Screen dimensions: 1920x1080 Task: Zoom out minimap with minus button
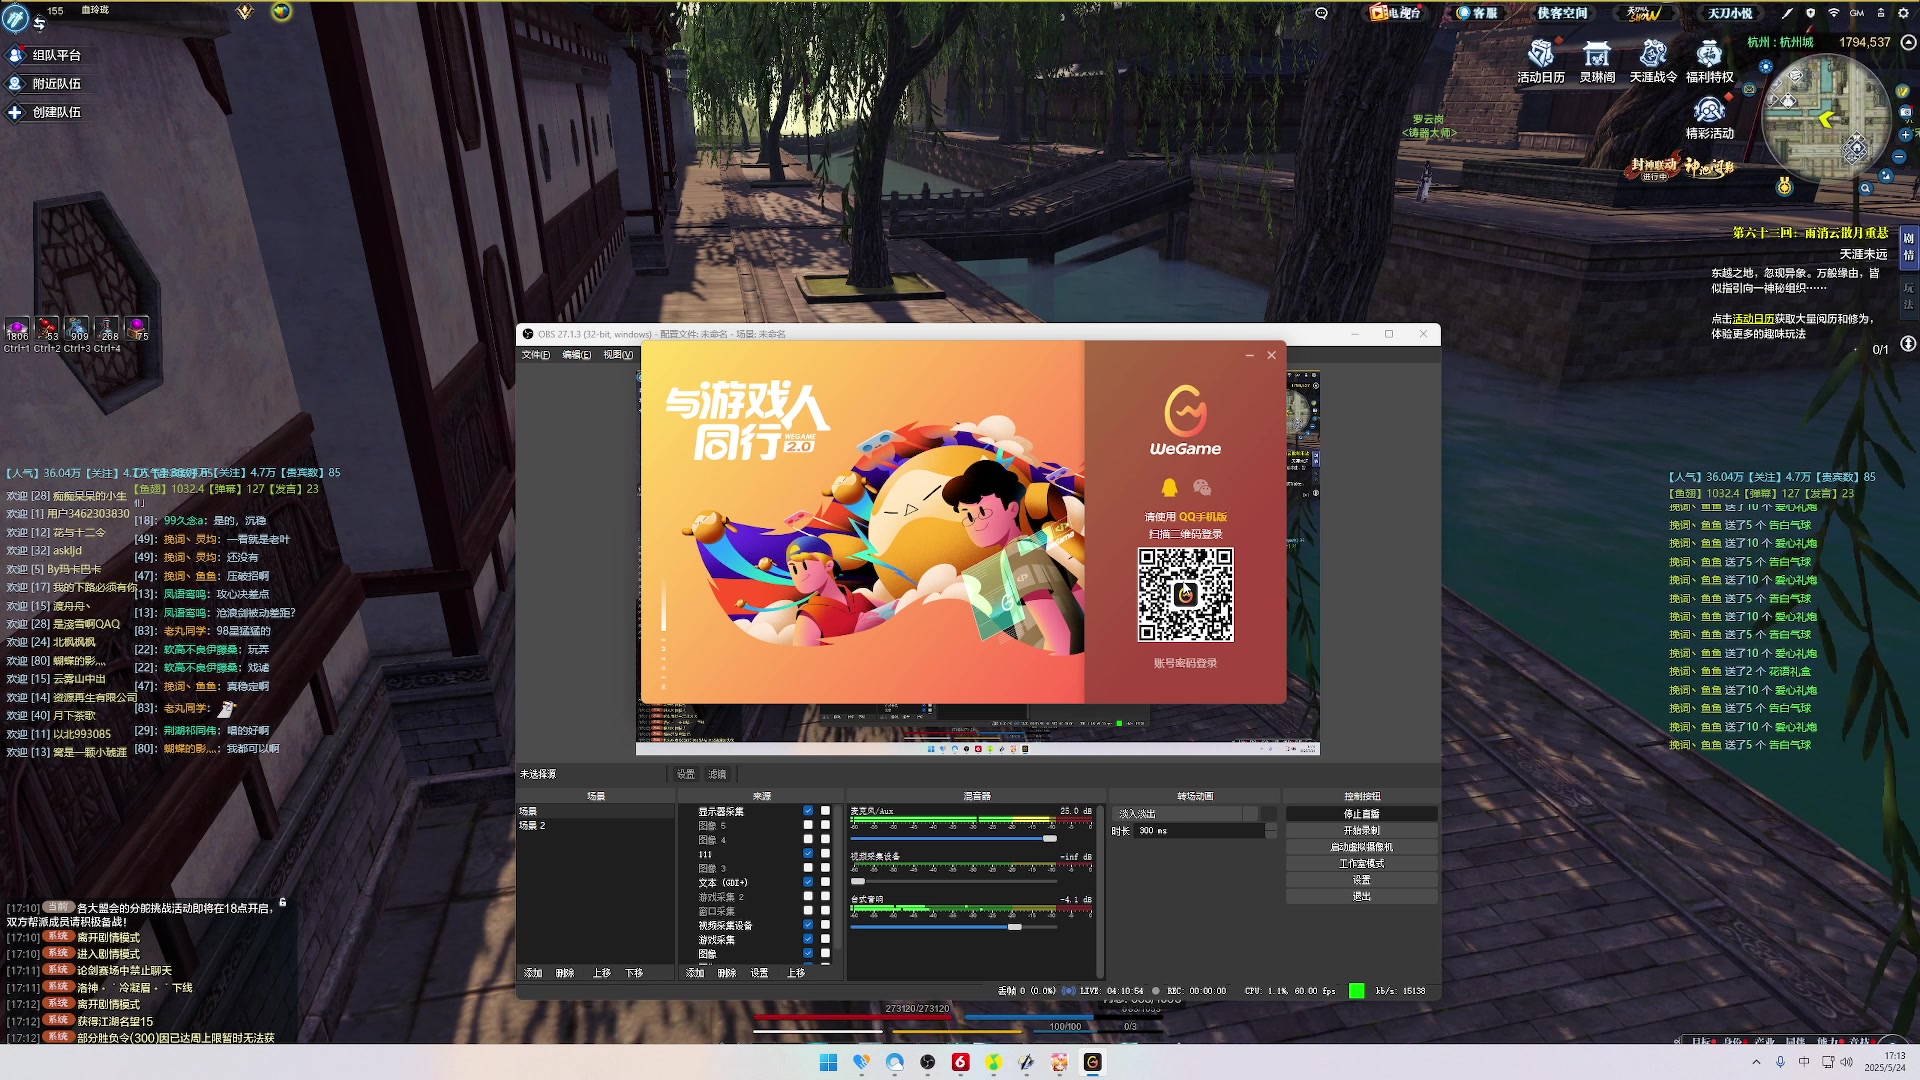click(x=1899, y=157)
